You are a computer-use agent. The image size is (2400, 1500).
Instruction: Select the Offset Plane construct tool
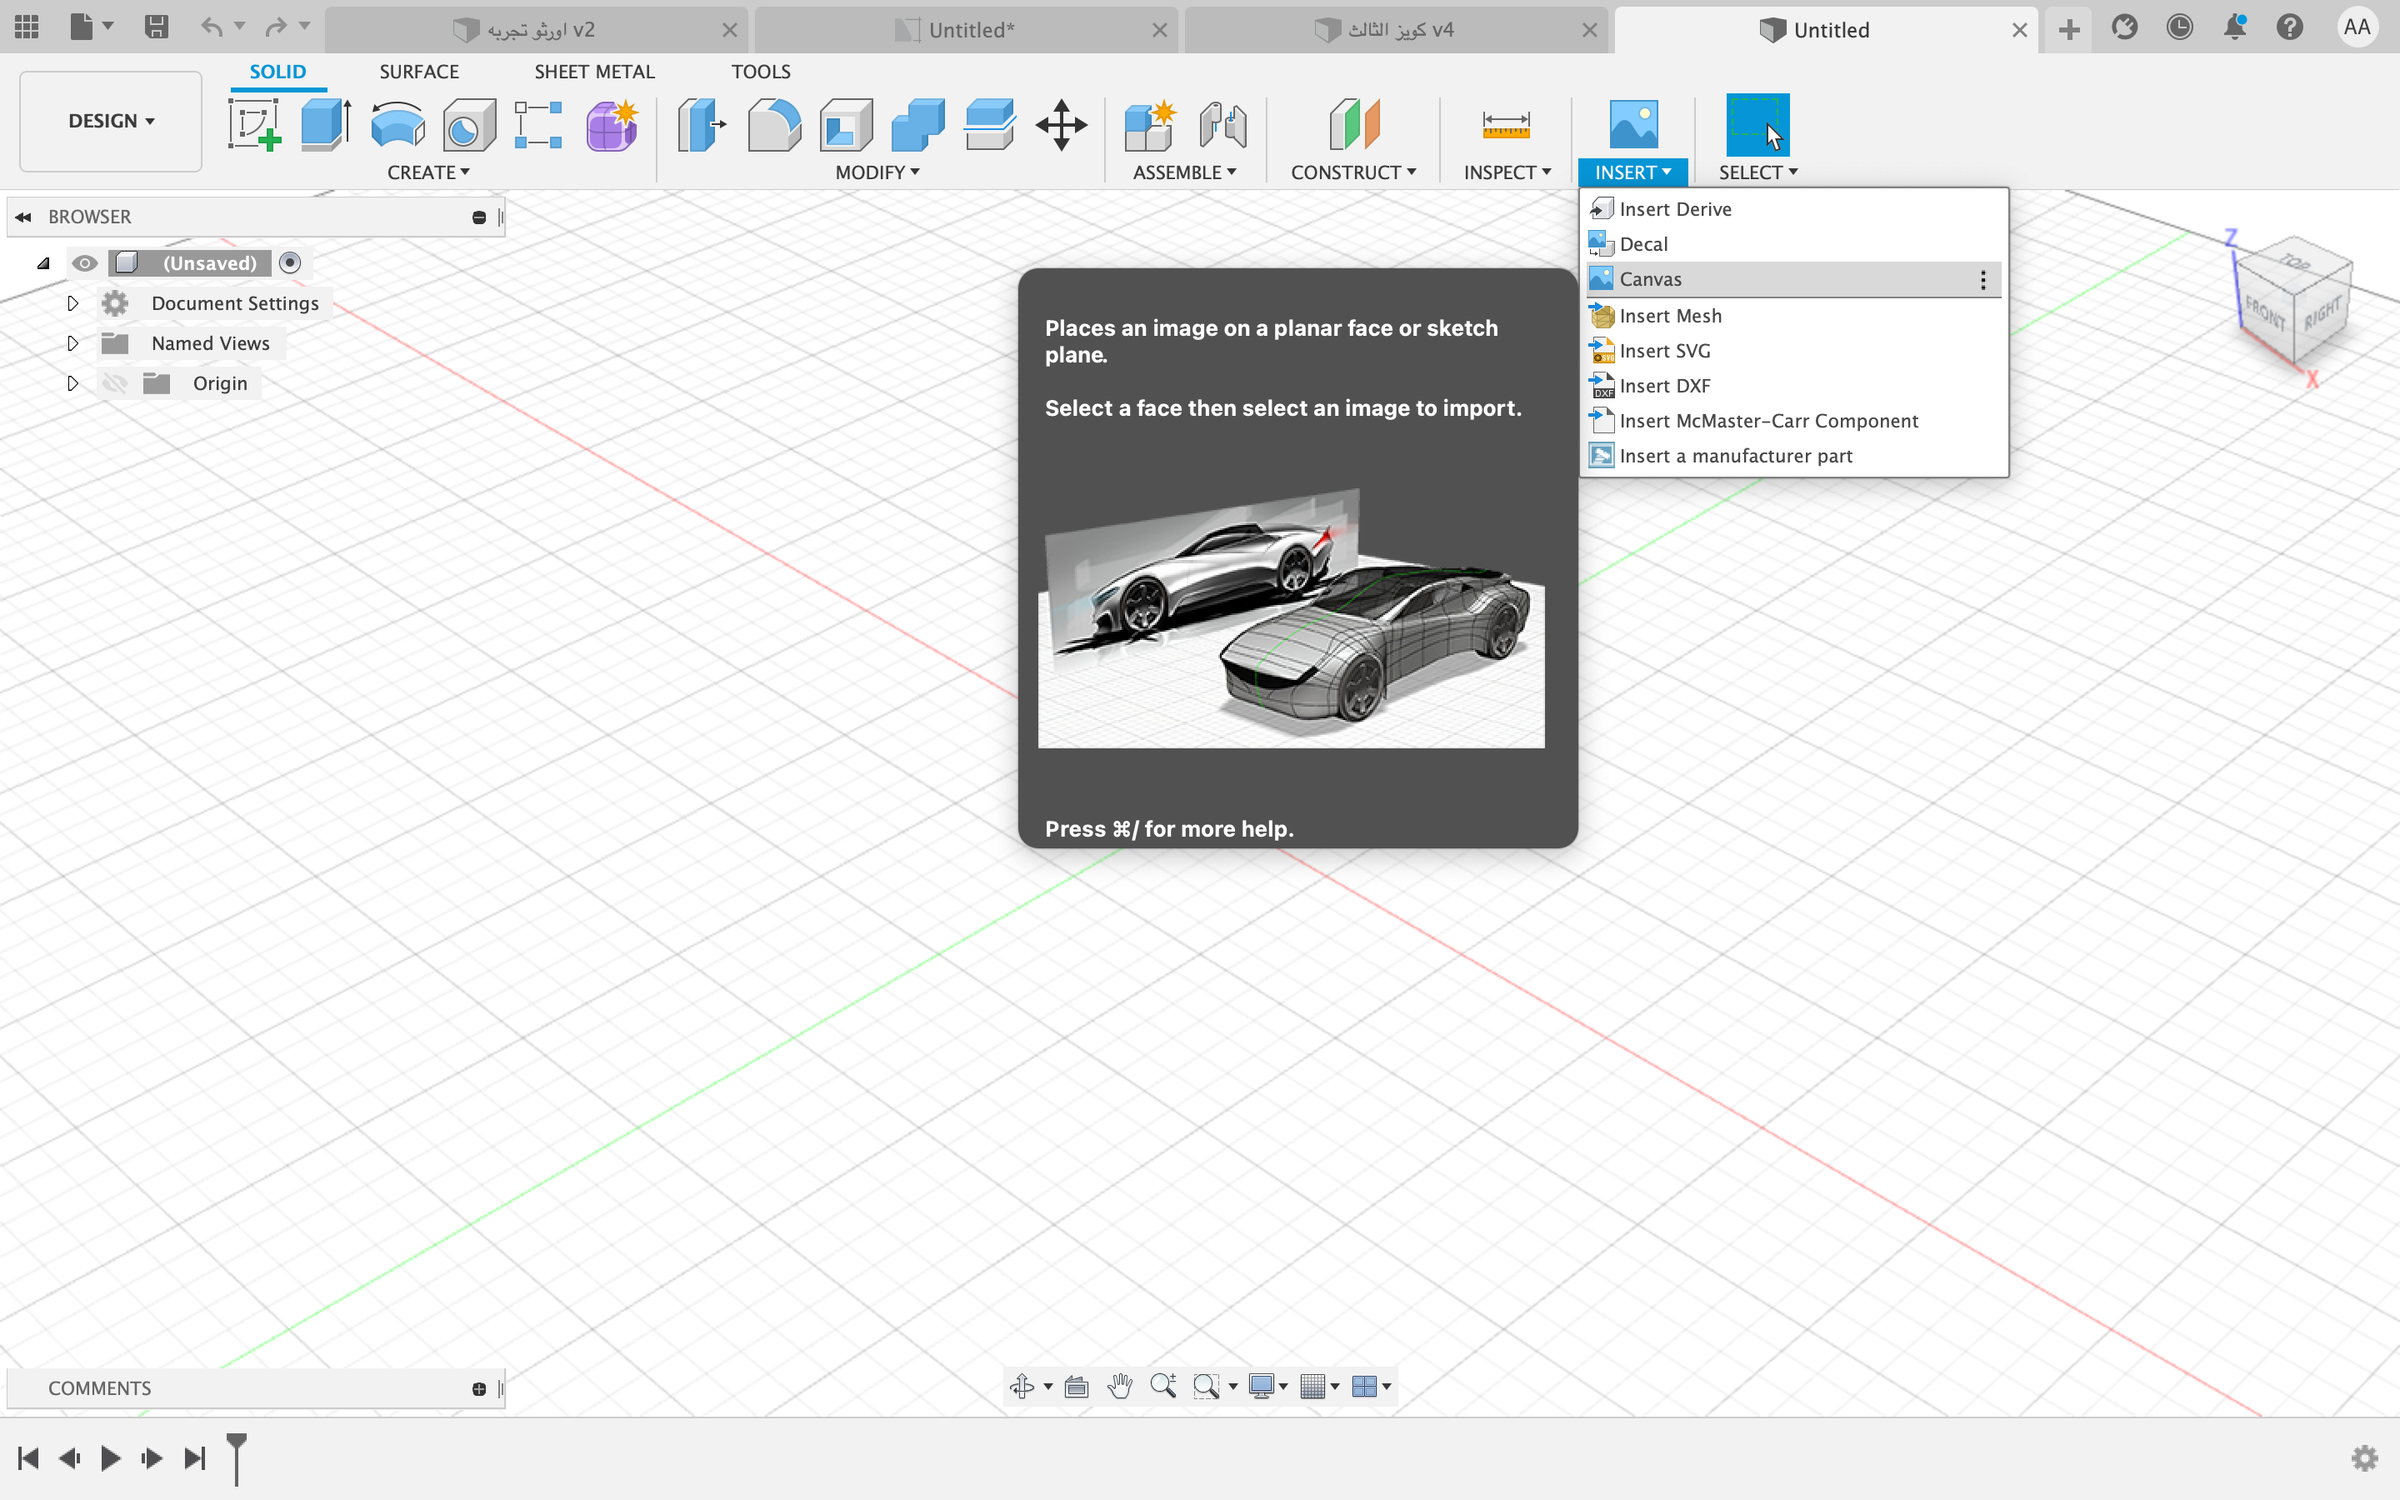click(1354, 125)
